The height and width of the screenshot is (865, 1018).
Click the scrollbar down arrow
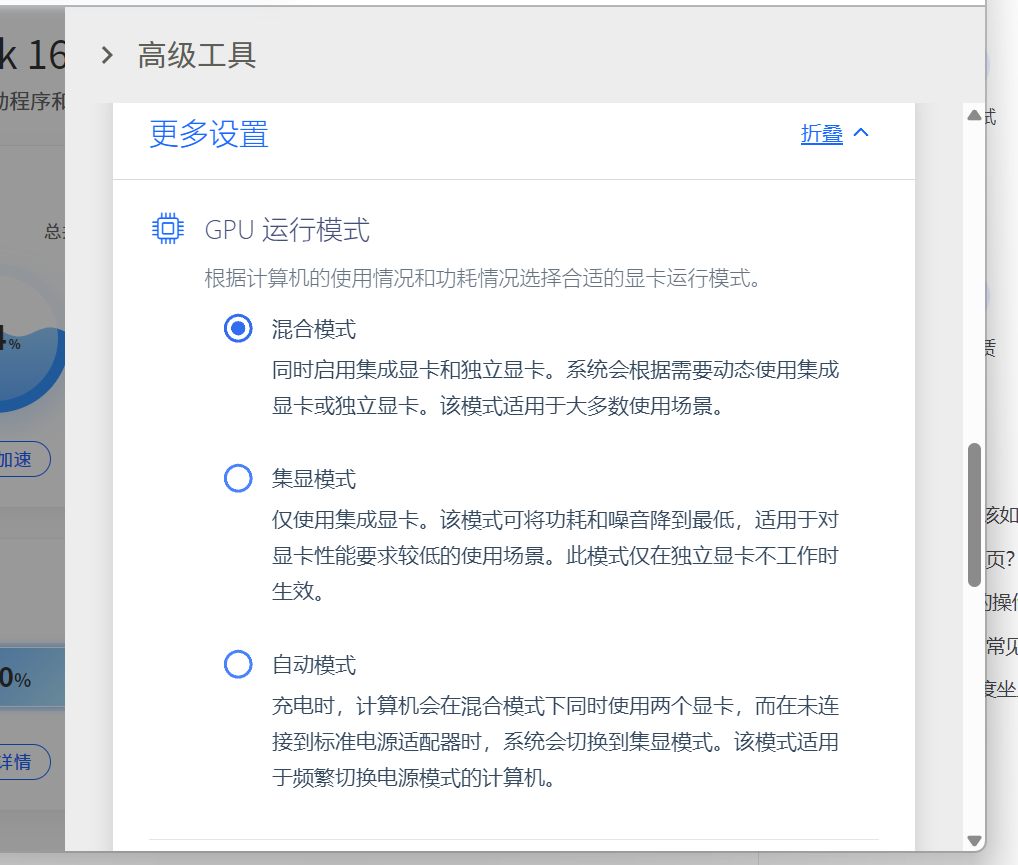[x=974, y=840]
